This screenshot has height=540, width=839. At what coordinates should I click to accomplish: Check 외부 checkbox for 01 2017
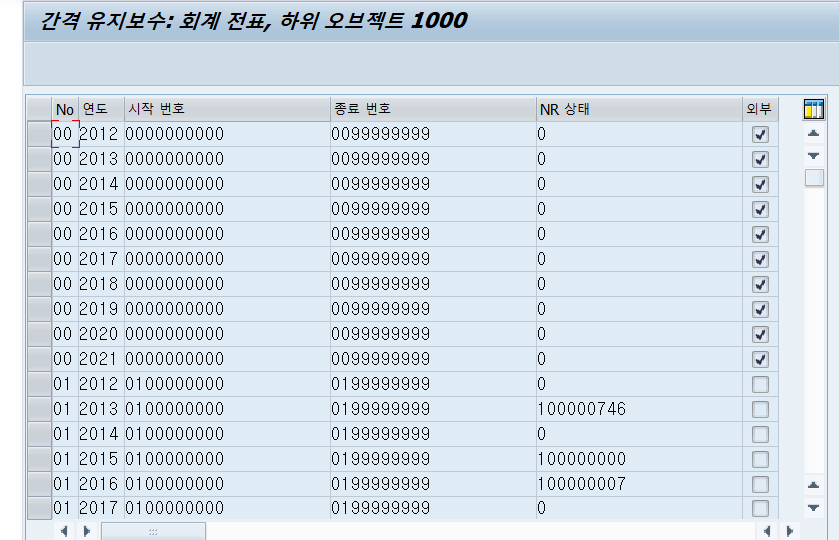tap(760, 508)
